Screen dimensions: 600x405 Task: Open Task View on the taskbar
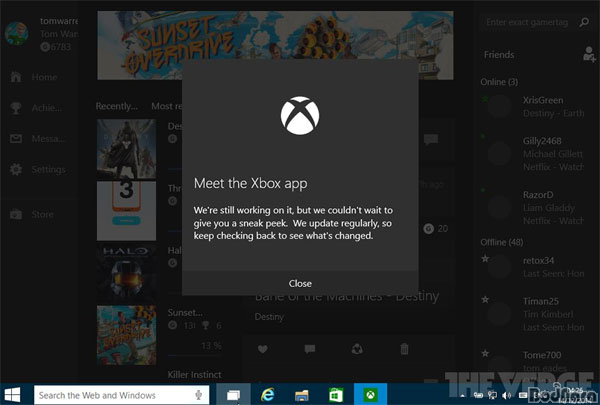[233, 395]
